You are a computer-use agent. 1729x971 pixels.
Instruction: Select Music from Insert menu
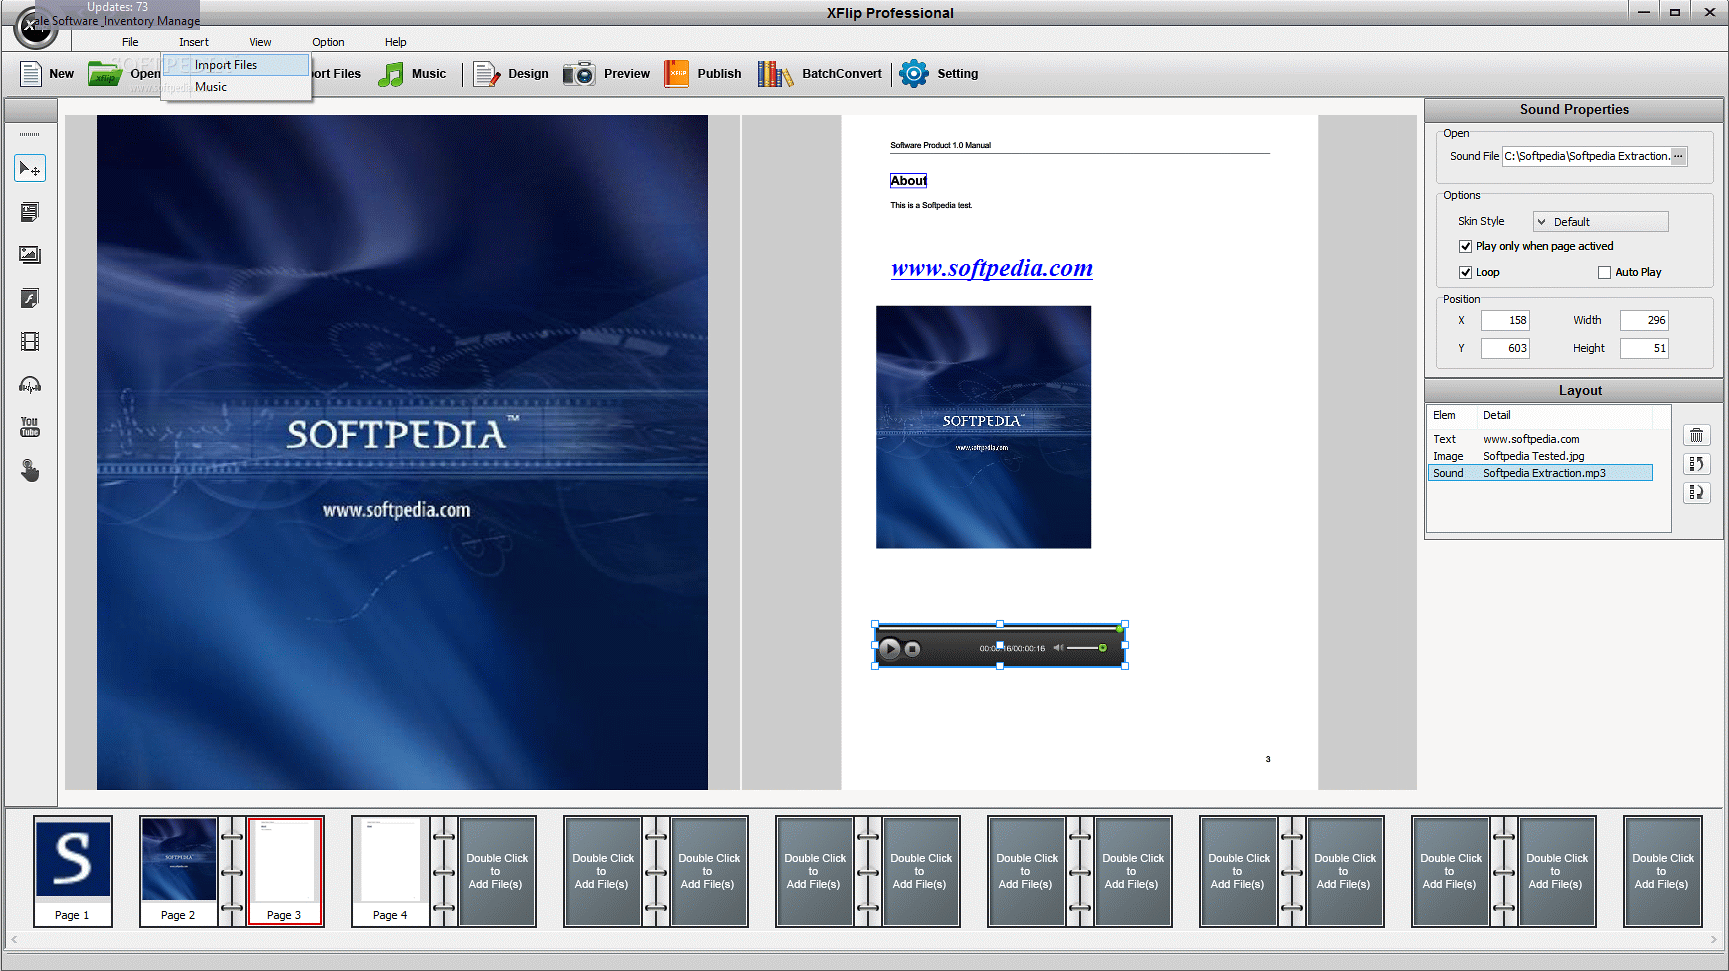[236, 87]
